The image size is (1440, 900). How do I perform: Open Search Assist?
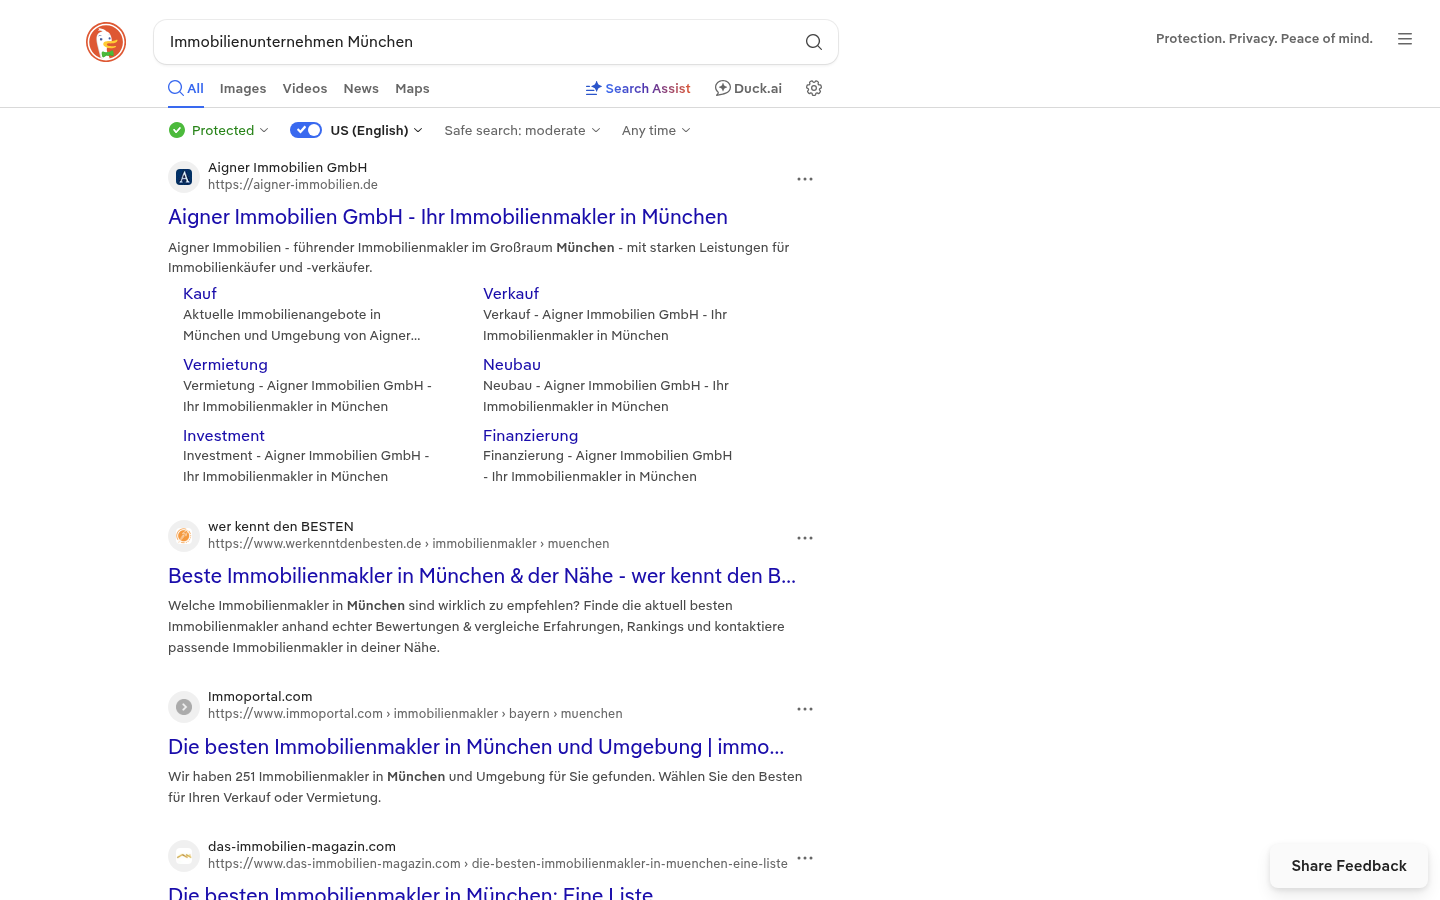pyautogui.click(x=638, y=88)
